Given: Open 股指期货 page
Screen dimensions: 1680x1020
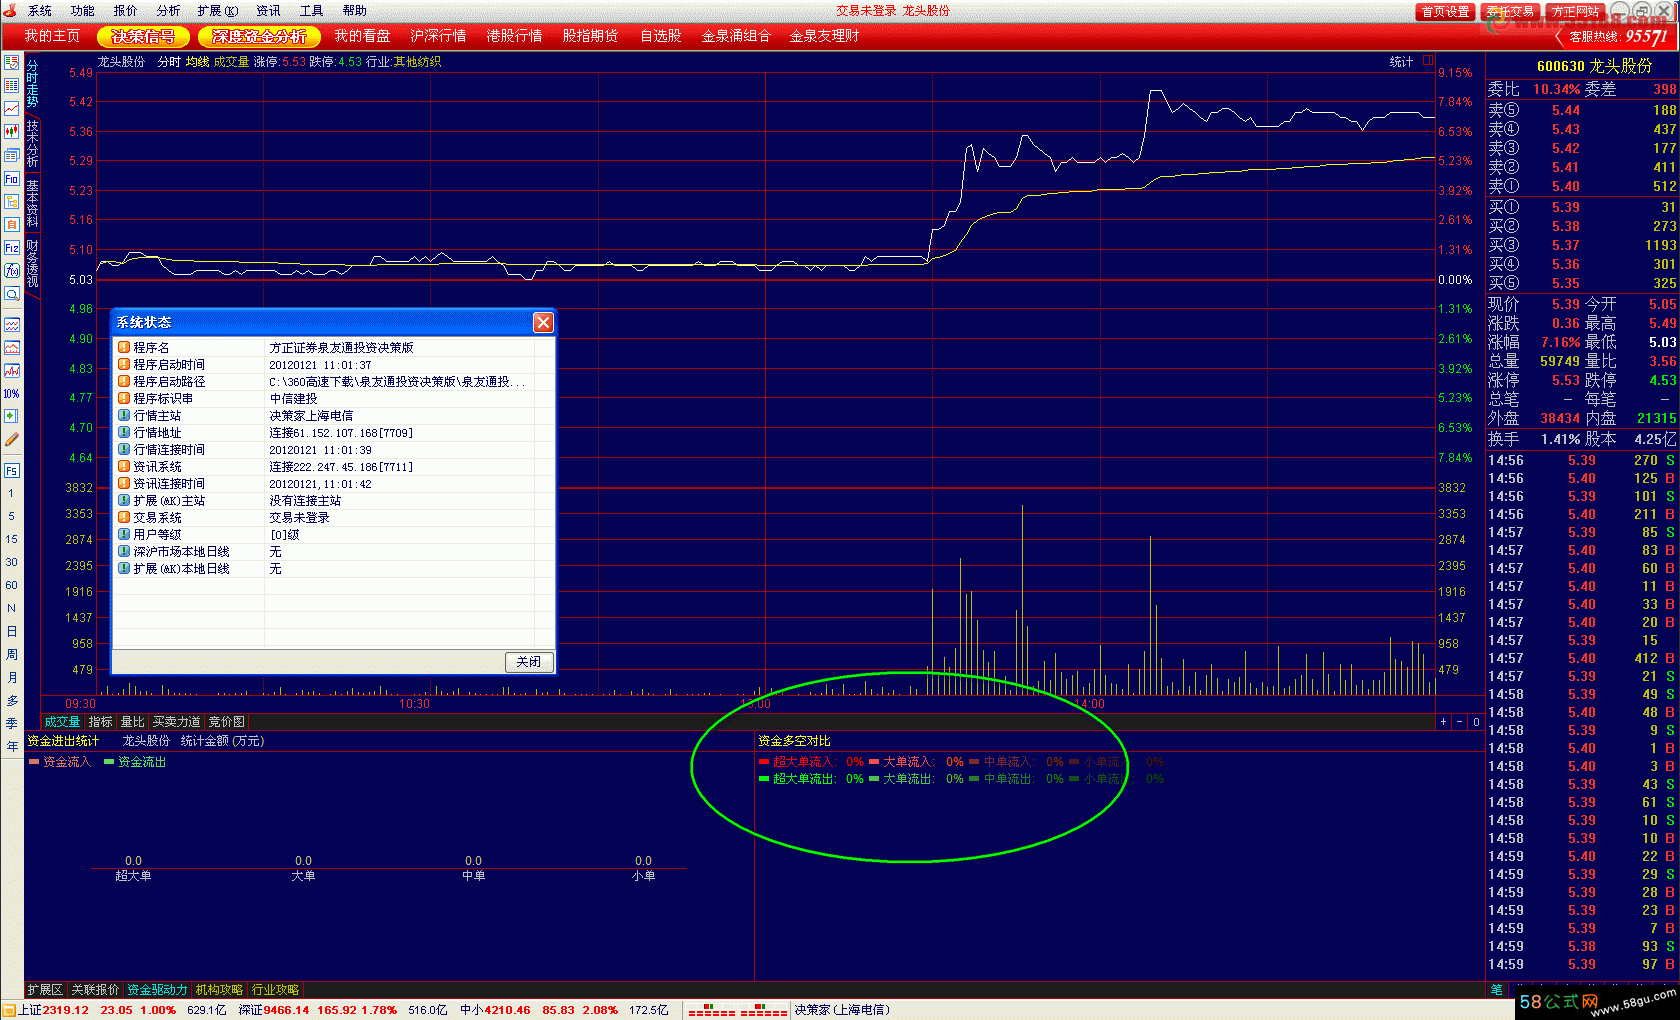Looking at the screenshot, I should coord(590,36).
